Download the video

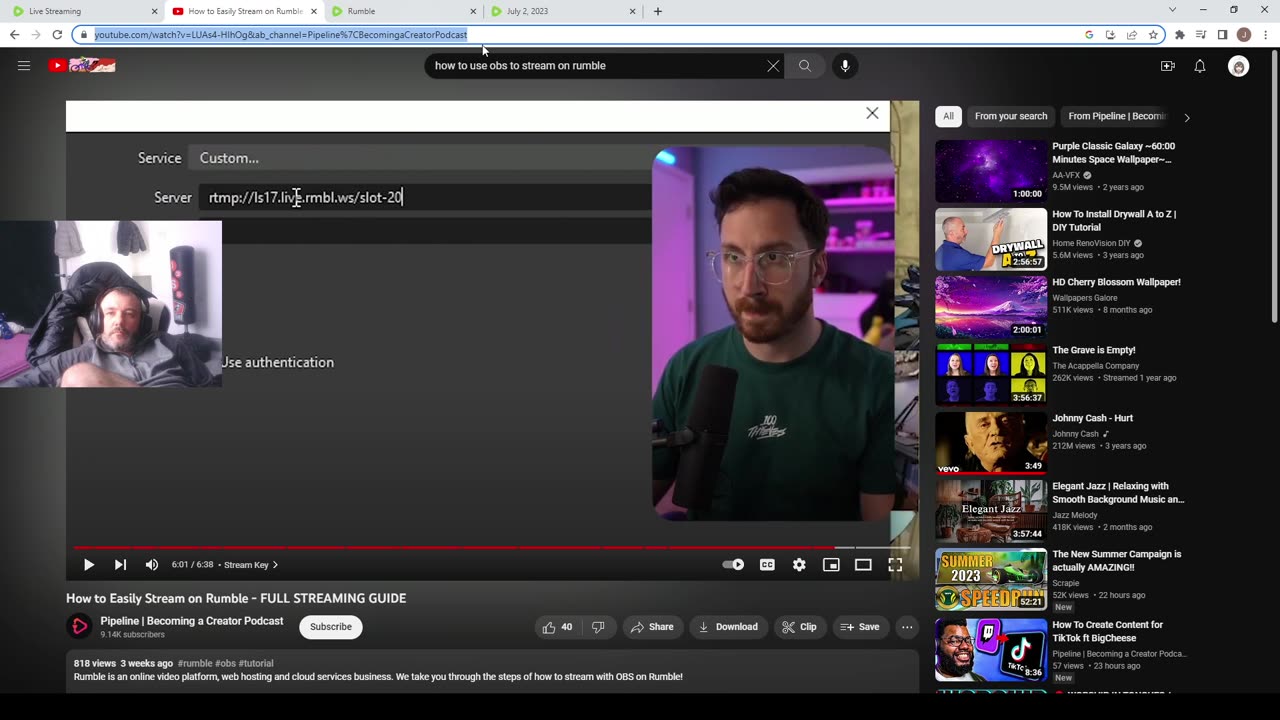(728, 627)
